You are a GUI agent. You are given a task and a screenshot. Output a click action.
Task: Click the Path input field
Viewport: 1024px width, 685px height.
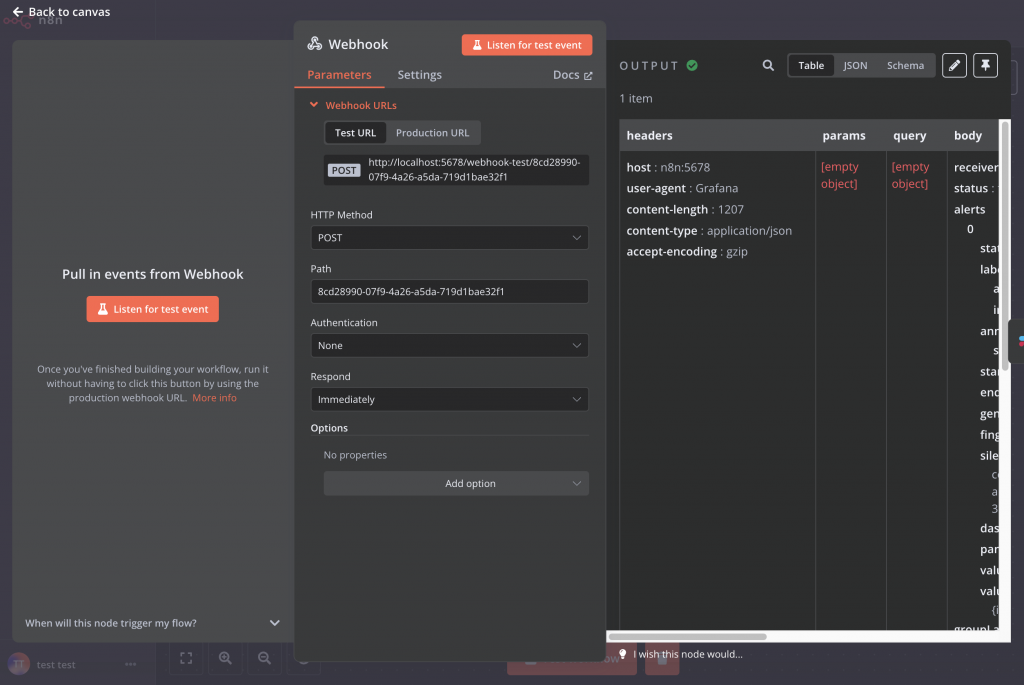pos(449,291)
